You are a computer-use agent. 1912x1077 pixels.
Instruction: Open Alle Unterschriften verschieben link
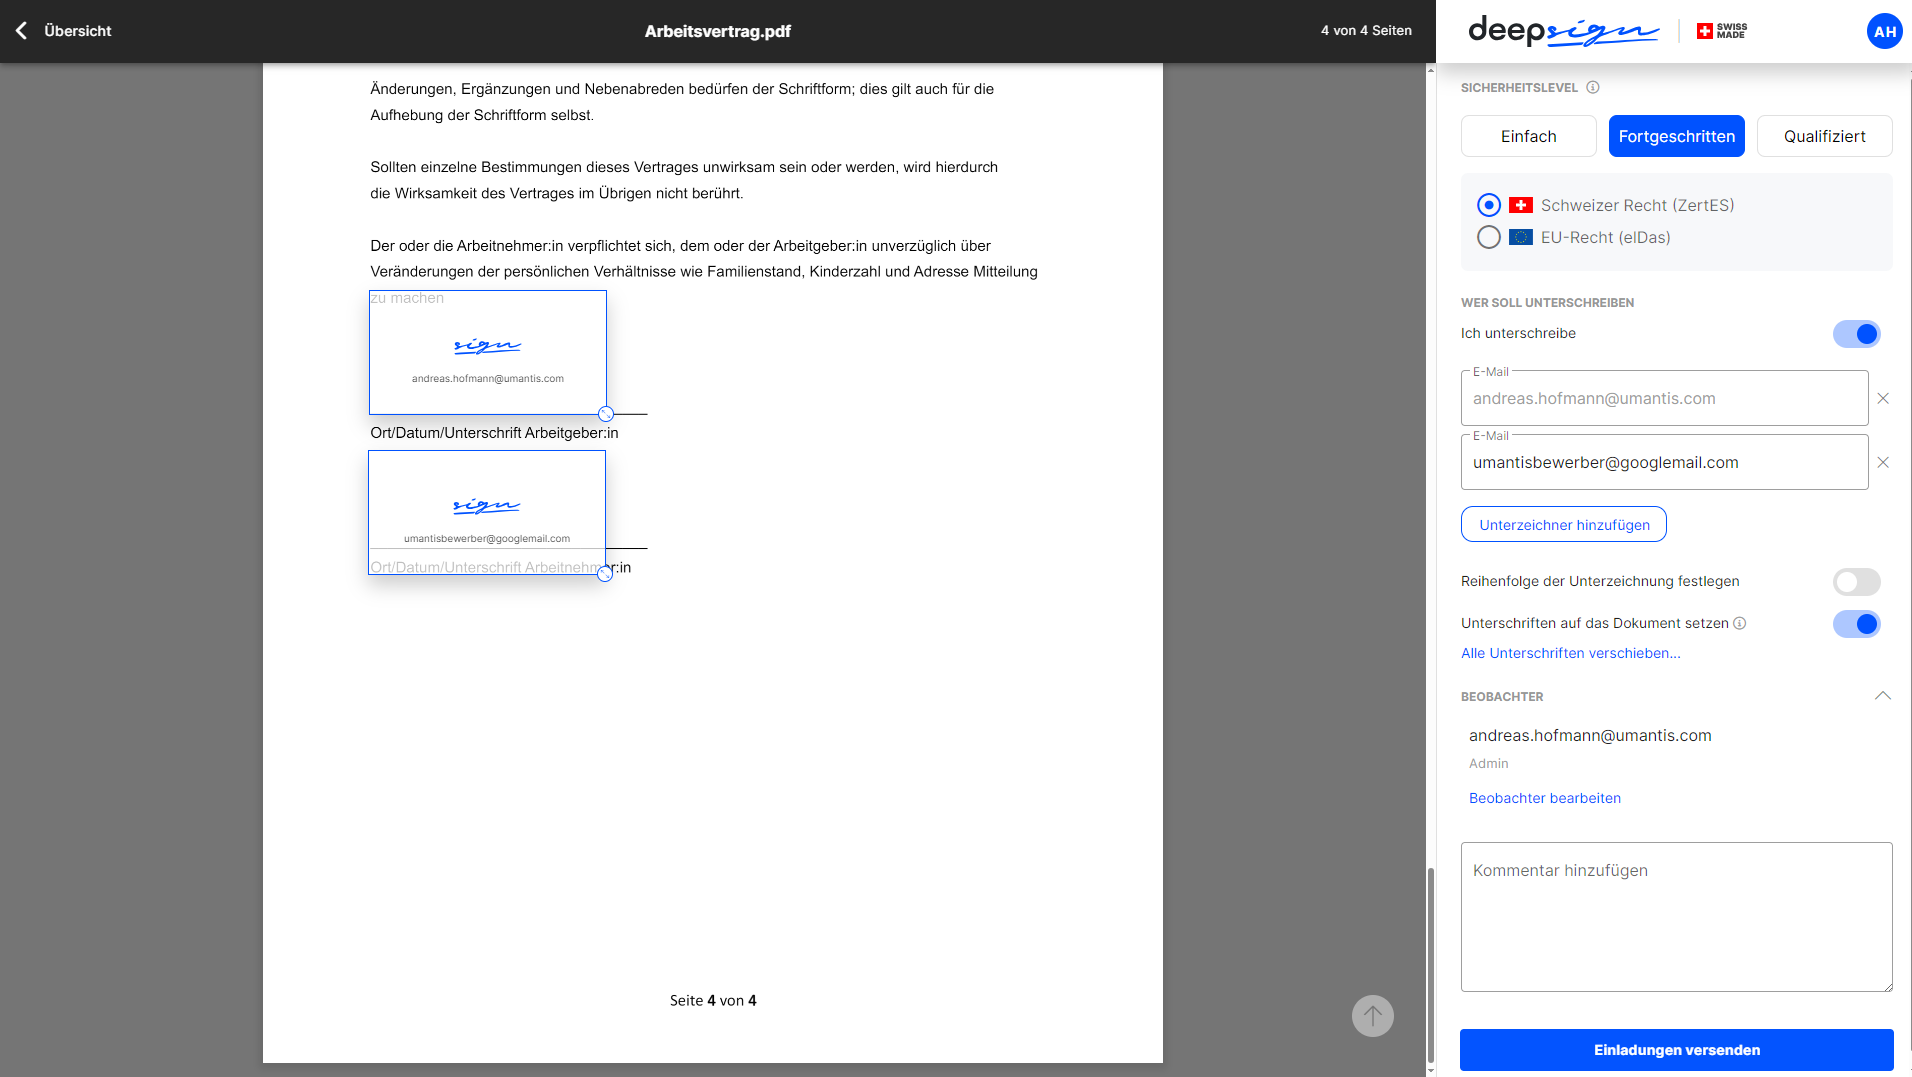point(1570,654)
